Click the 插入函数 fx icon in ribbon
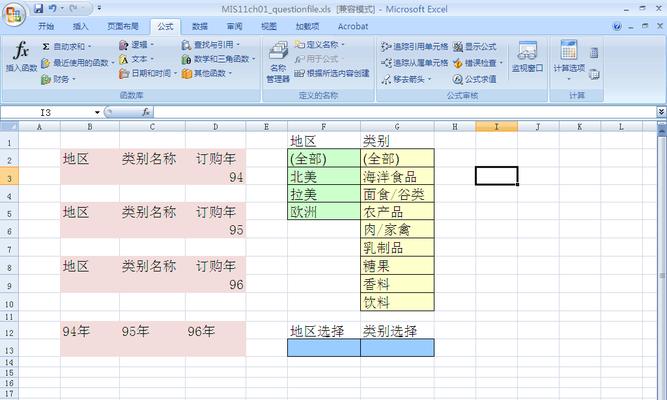Image resolution: width=667 pixels, height=400 pixels. [21, 57]
